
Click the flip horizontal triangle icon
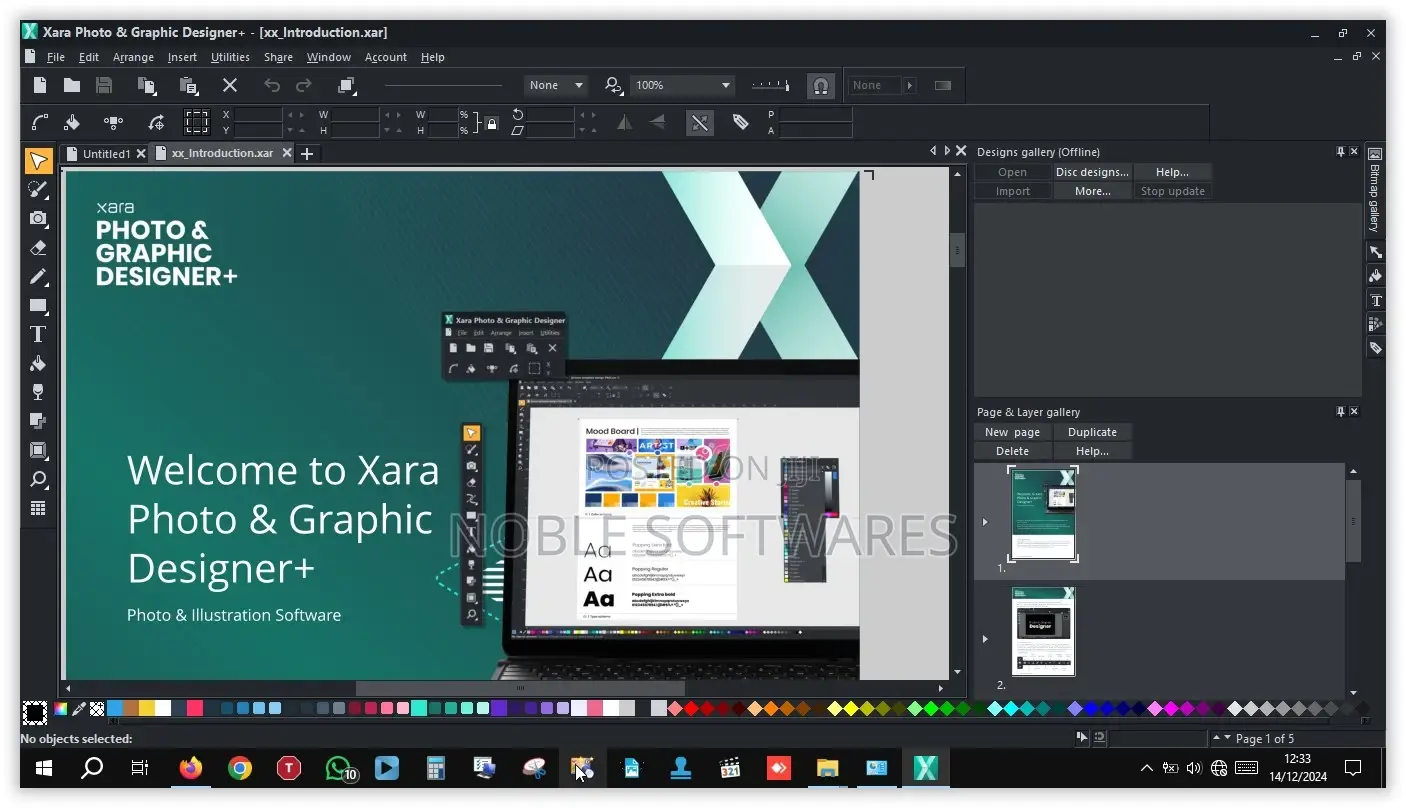tap(625, 122)
